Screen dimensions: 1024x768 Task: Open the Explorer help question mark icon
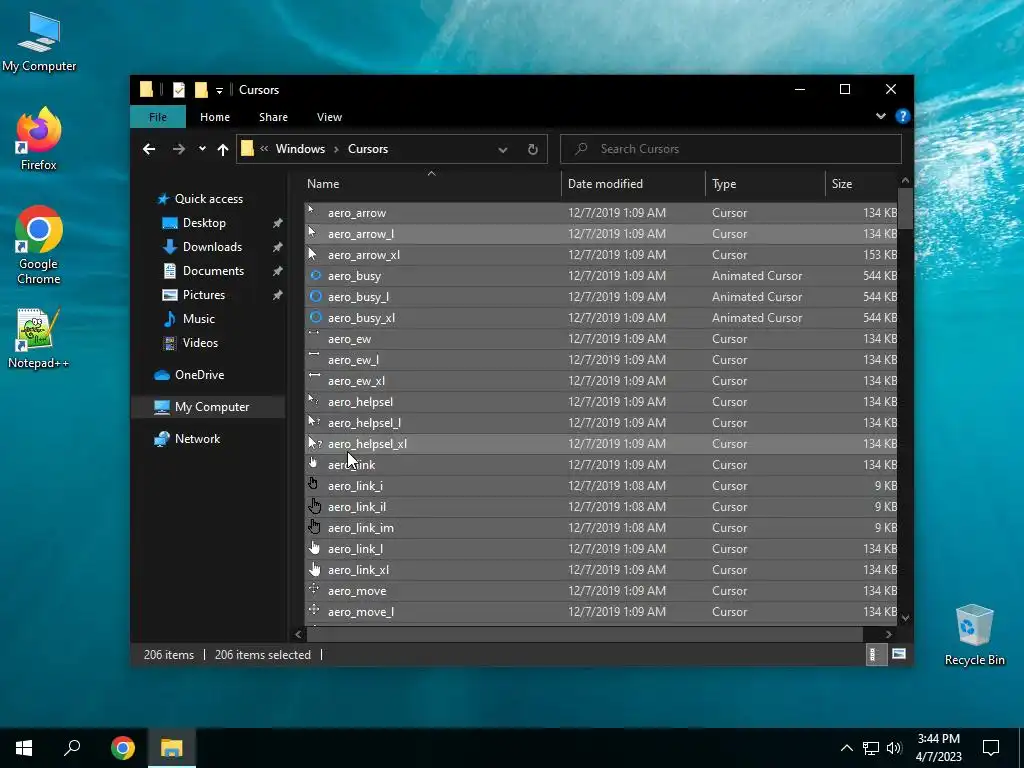(903, 116)
